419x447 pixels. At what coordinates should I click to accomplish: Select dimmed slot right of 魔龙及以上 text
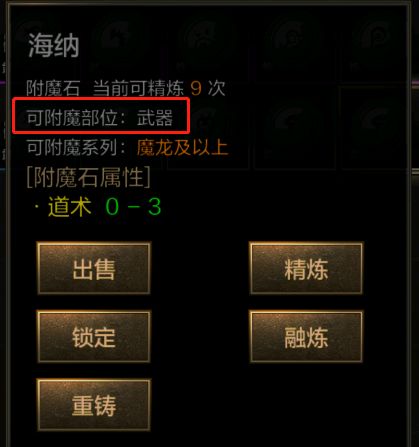coord(293,128)
